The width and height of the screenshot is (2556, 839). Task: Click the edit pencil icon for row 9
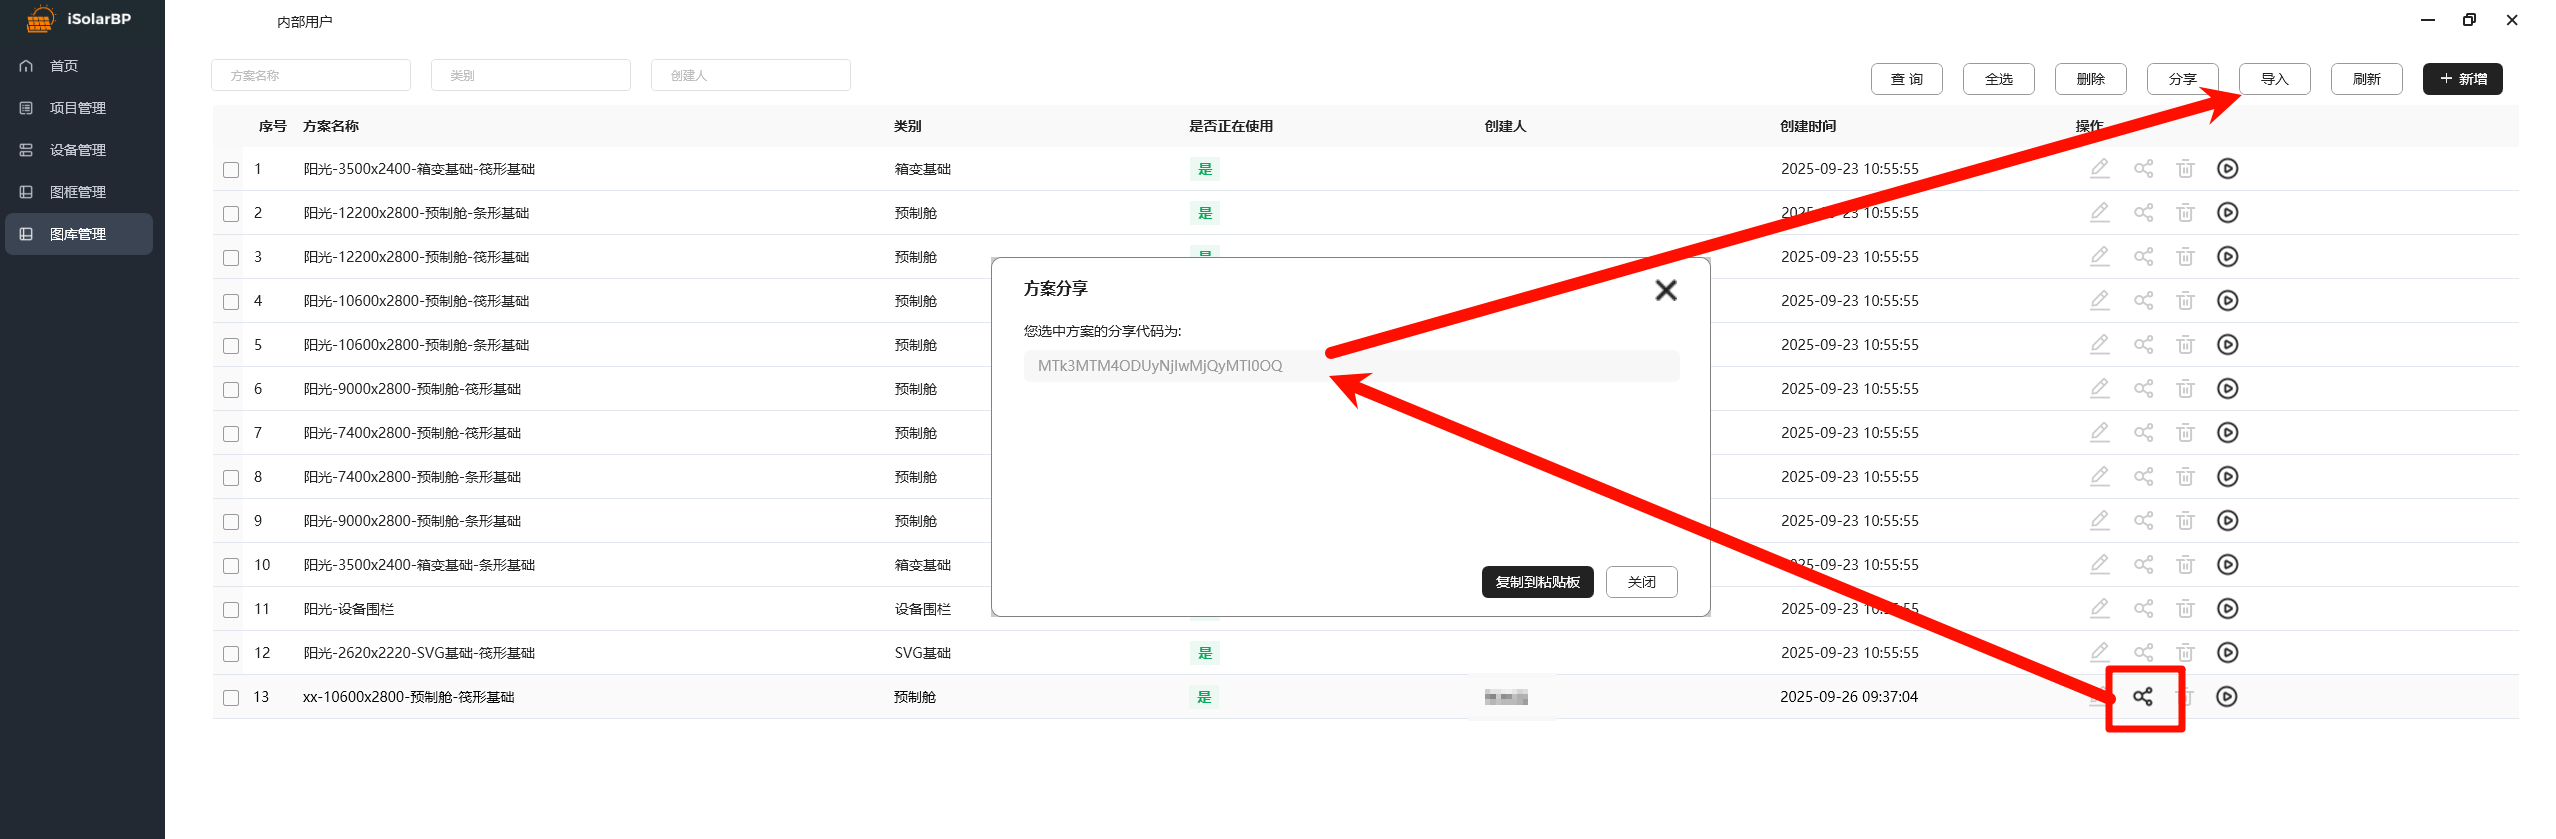click(x=2099, y=521)
